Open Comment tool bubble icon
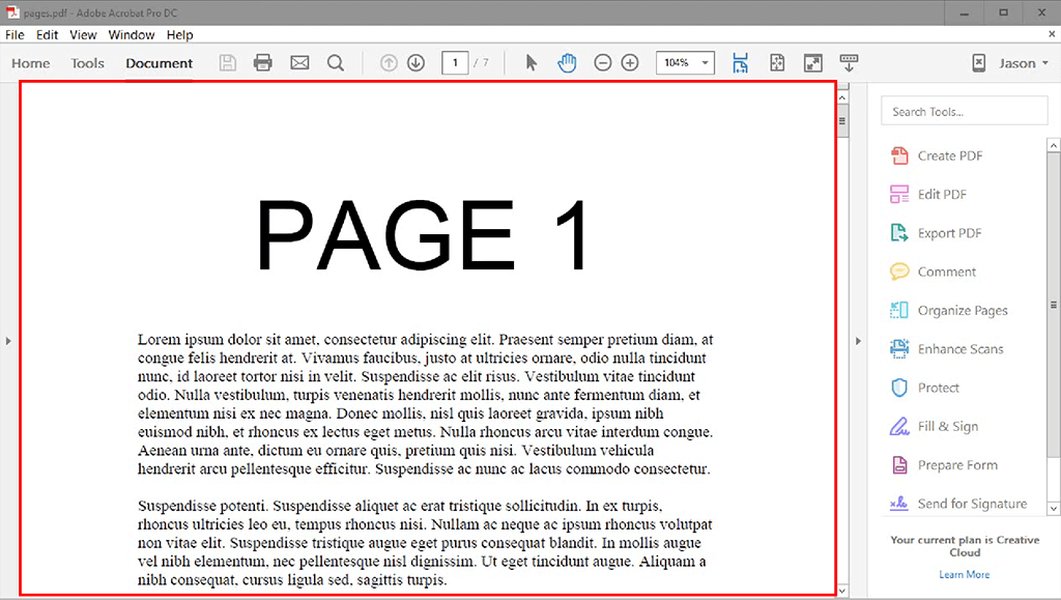 pyautogui.click(x=899, y=271)
